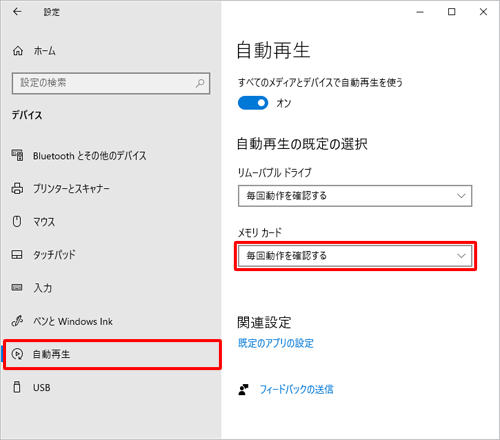
Task: Open 既定のアプリの設定 link
Action: click(x=276, y=343)
